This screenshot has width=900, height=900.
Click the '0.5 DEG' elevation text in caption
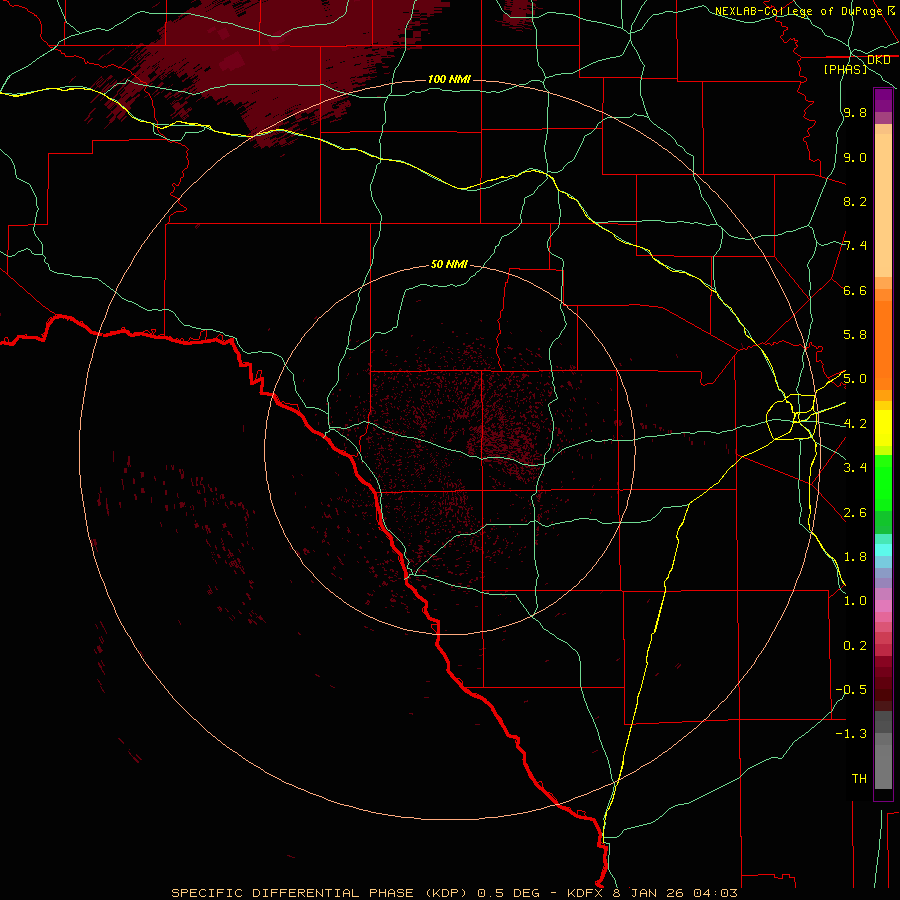[509, 893]
